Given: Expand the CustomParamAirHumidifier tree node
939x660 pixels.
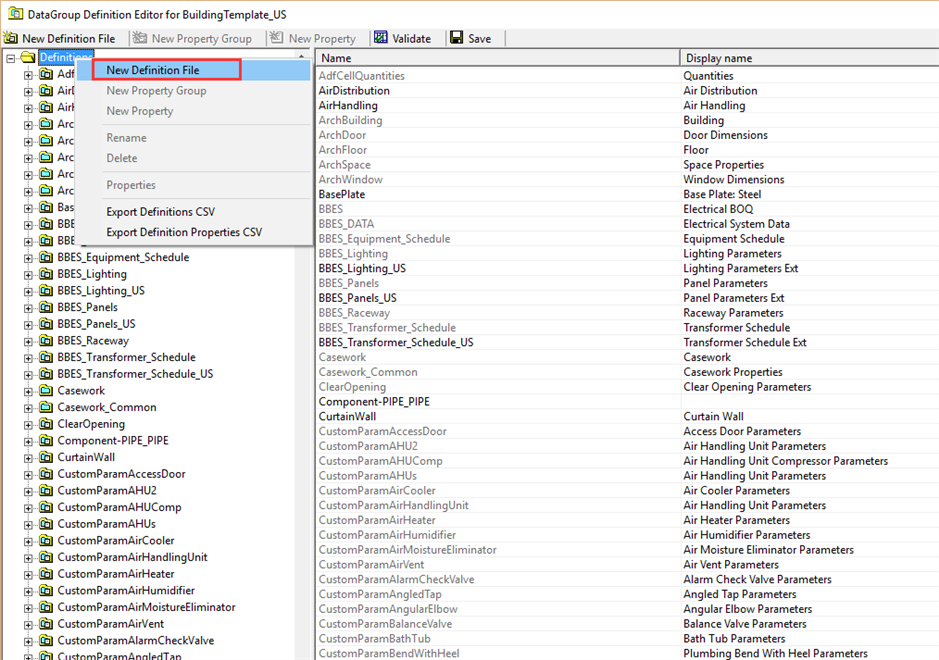Looking at the screenshot, I should [28, 592].
